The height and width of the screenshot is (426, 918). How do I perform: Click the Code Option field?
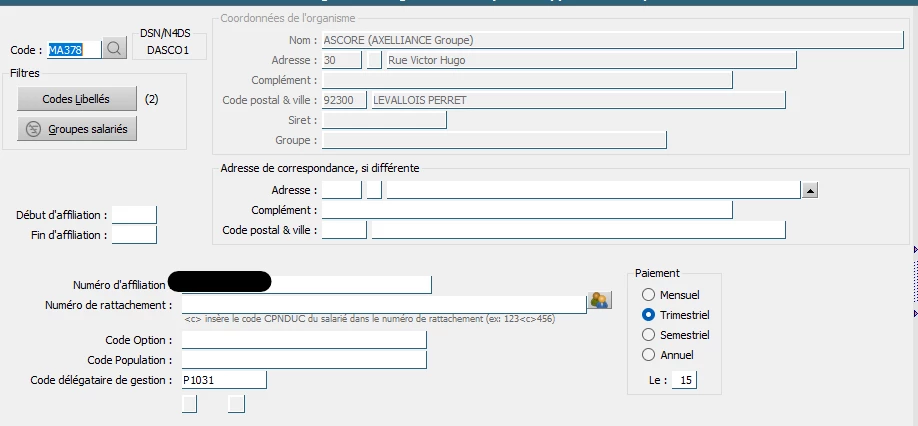304,340
